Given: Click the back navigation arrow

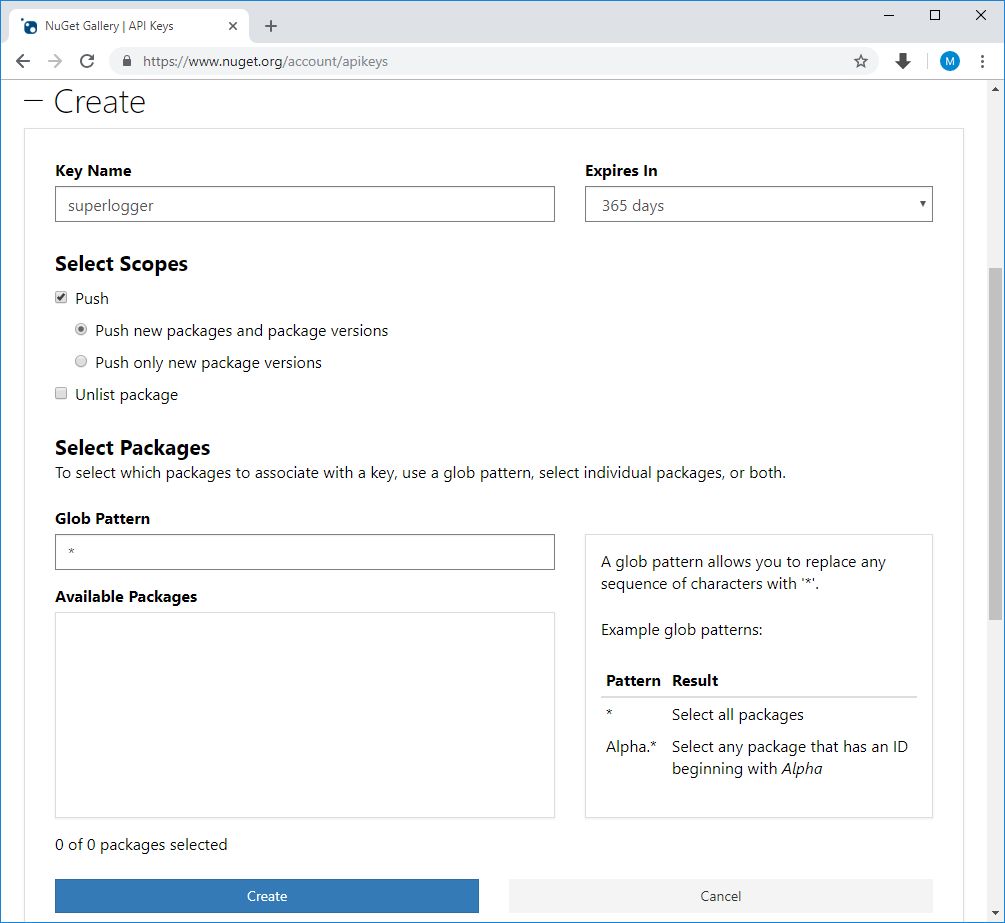Looking at the screenshot, I should coord(22,61).
